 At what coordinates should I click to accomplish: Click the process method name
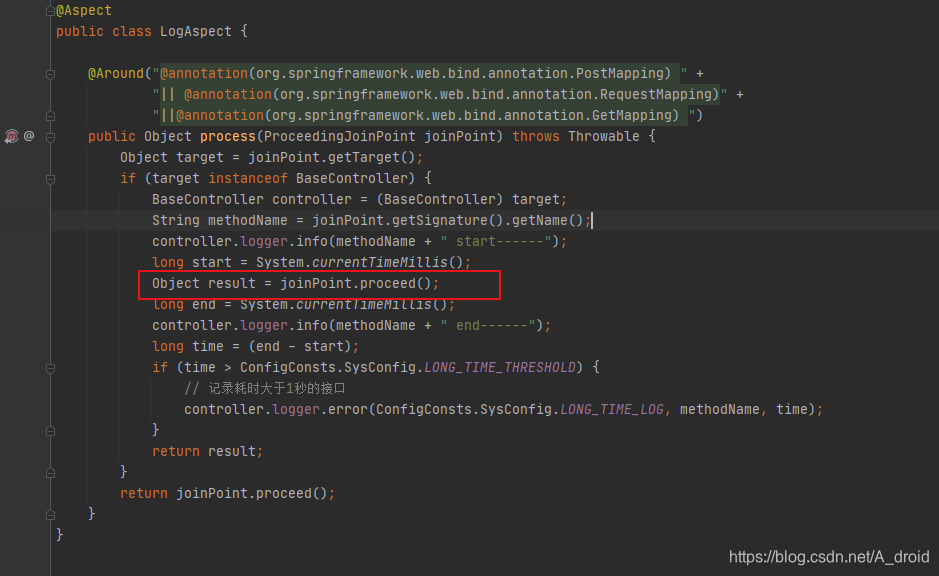pos(228,137)
